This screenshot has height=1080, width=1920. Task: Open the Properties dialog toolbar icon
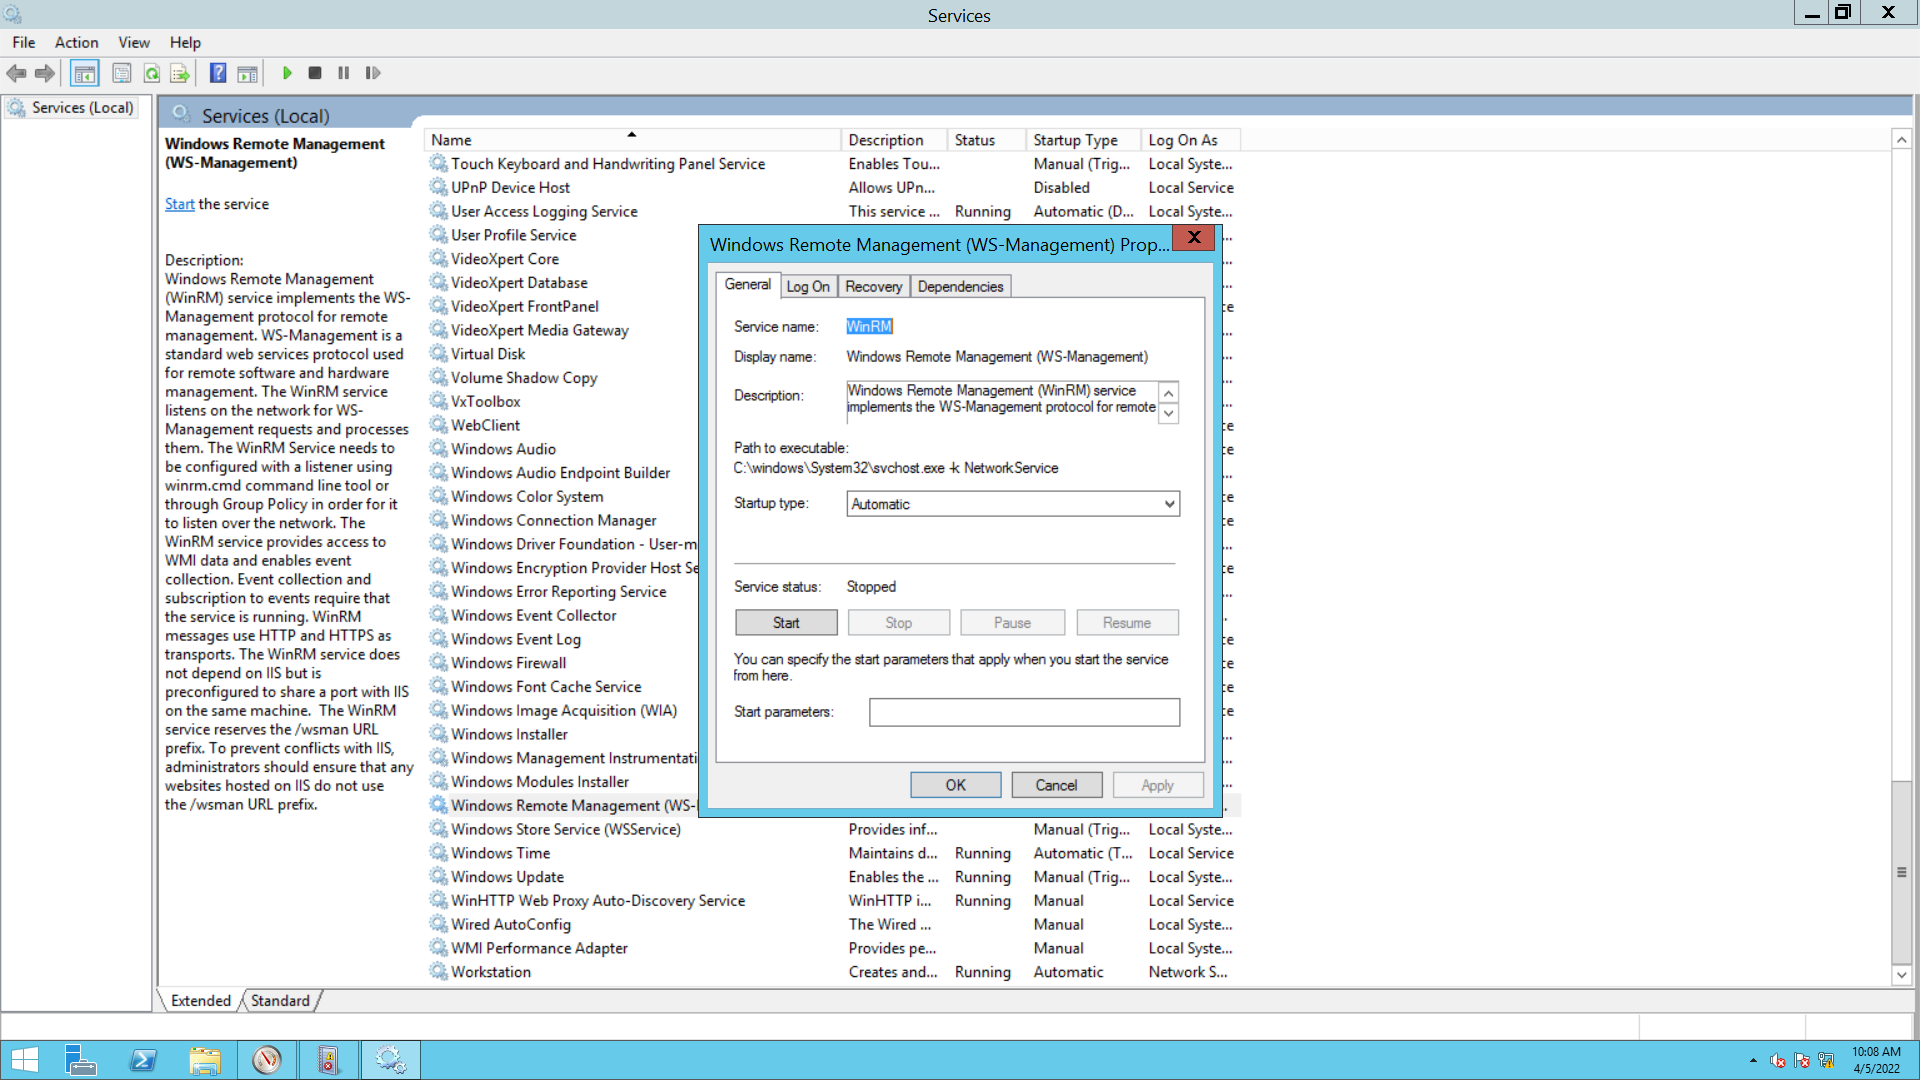(121, 73)
